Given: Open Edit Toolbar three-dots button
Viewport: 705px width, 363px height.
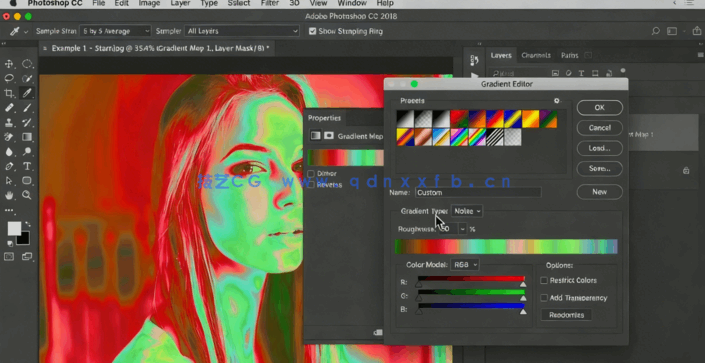Looking at the screenshot, I should point(9,210).
